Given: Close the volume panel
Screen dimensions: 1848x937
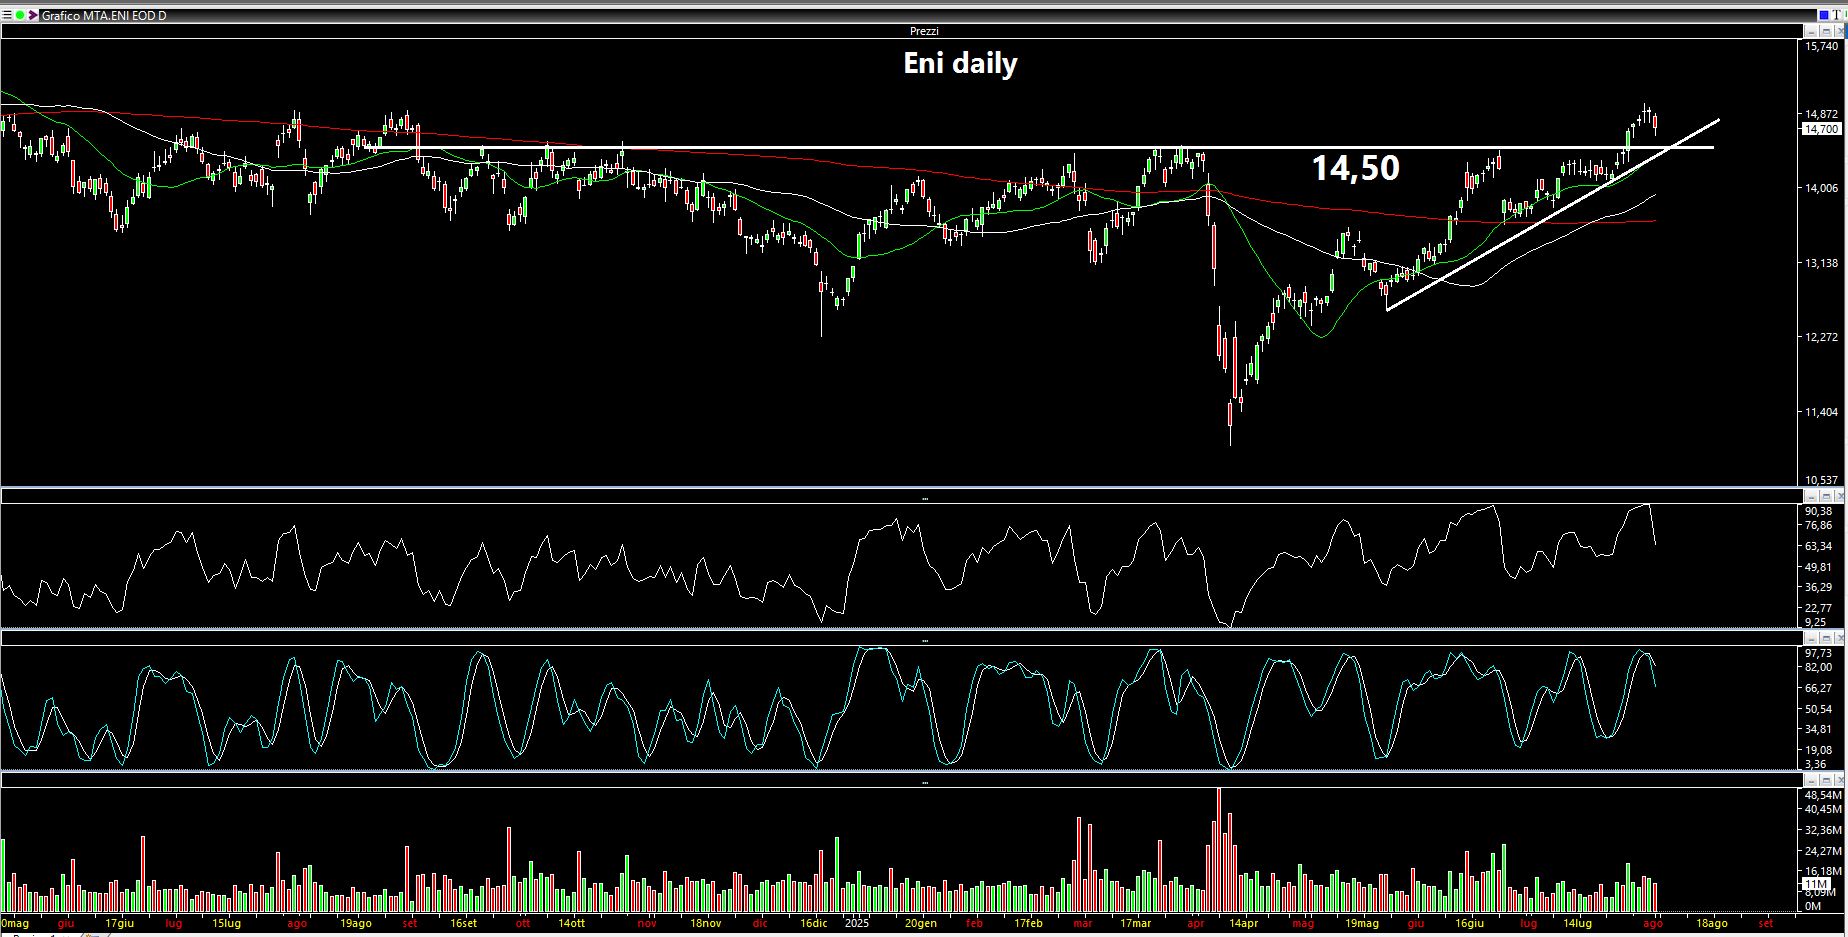Looking at the screenshot, I should pos(1839,780).
